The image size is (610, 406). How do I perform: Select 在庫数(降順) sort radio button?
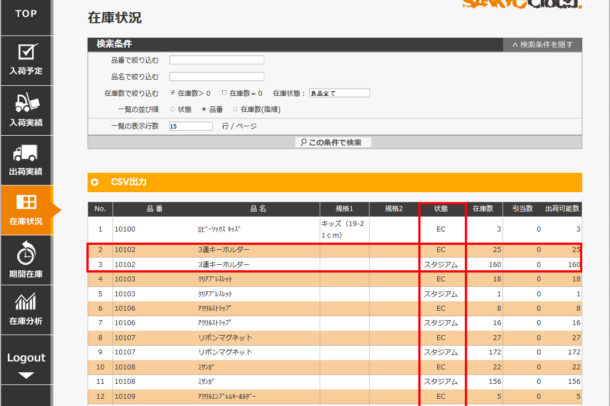(x=235, y=109)
